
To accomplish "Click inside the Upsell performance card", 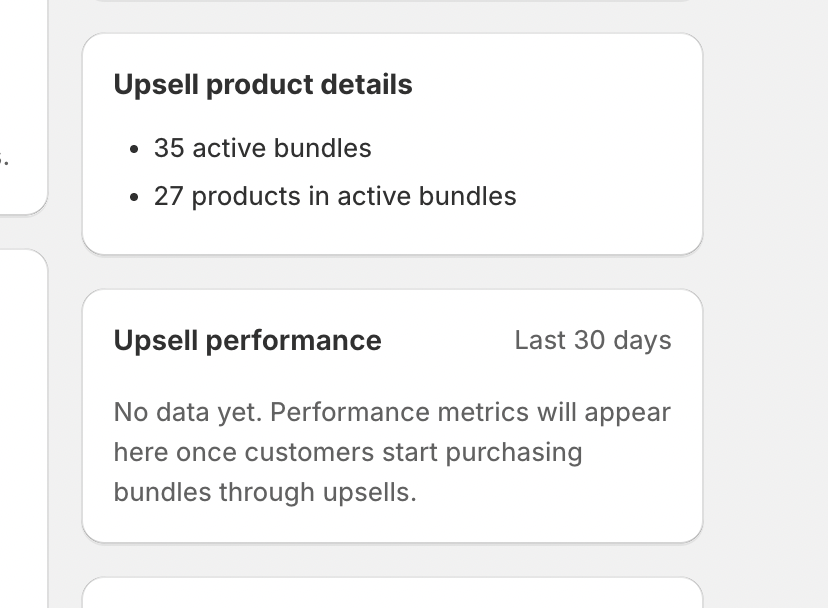I will tap(392, 416).
